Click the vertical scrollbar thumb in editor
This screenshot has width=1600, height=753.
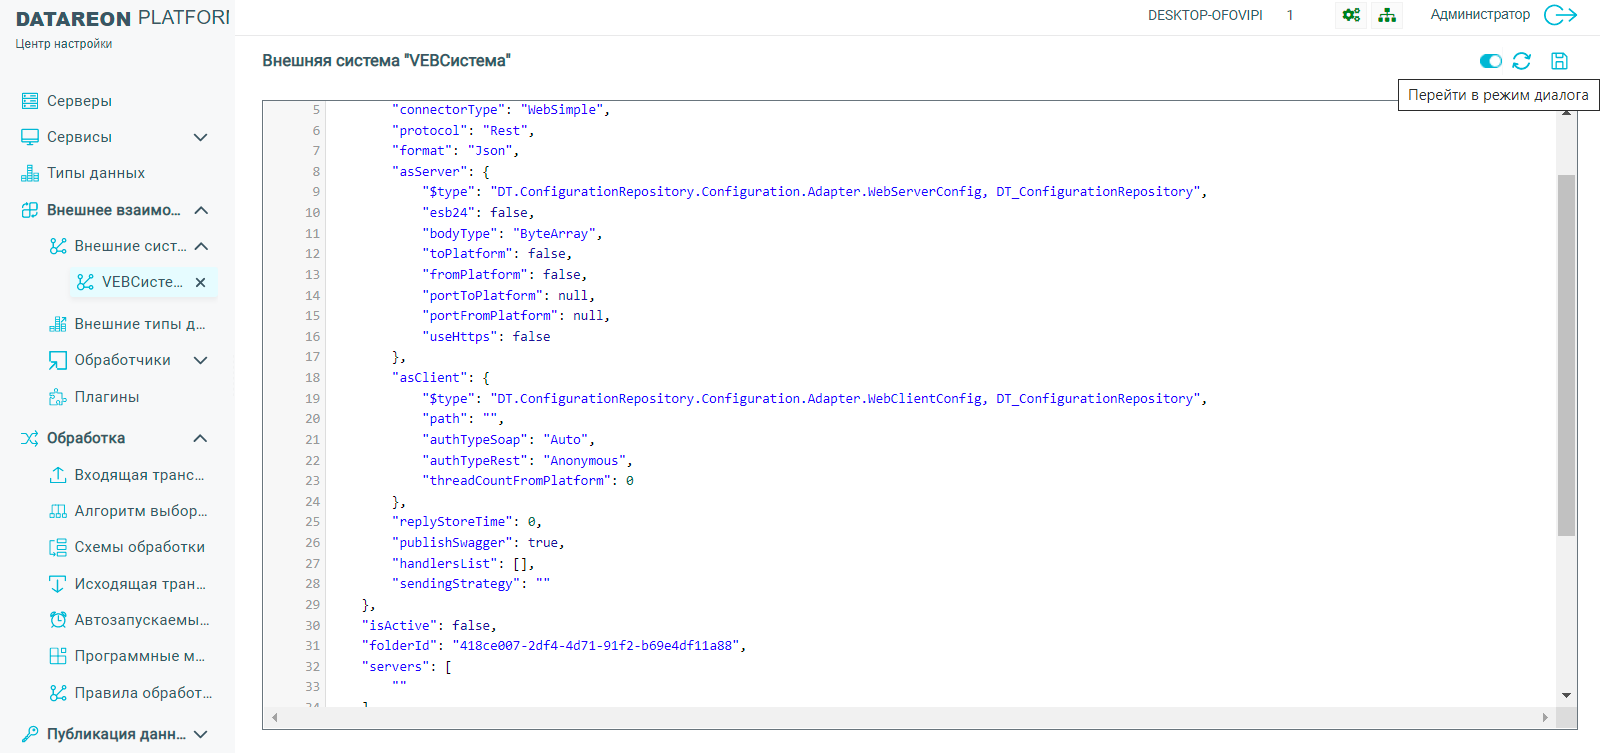click(1566, 355)
